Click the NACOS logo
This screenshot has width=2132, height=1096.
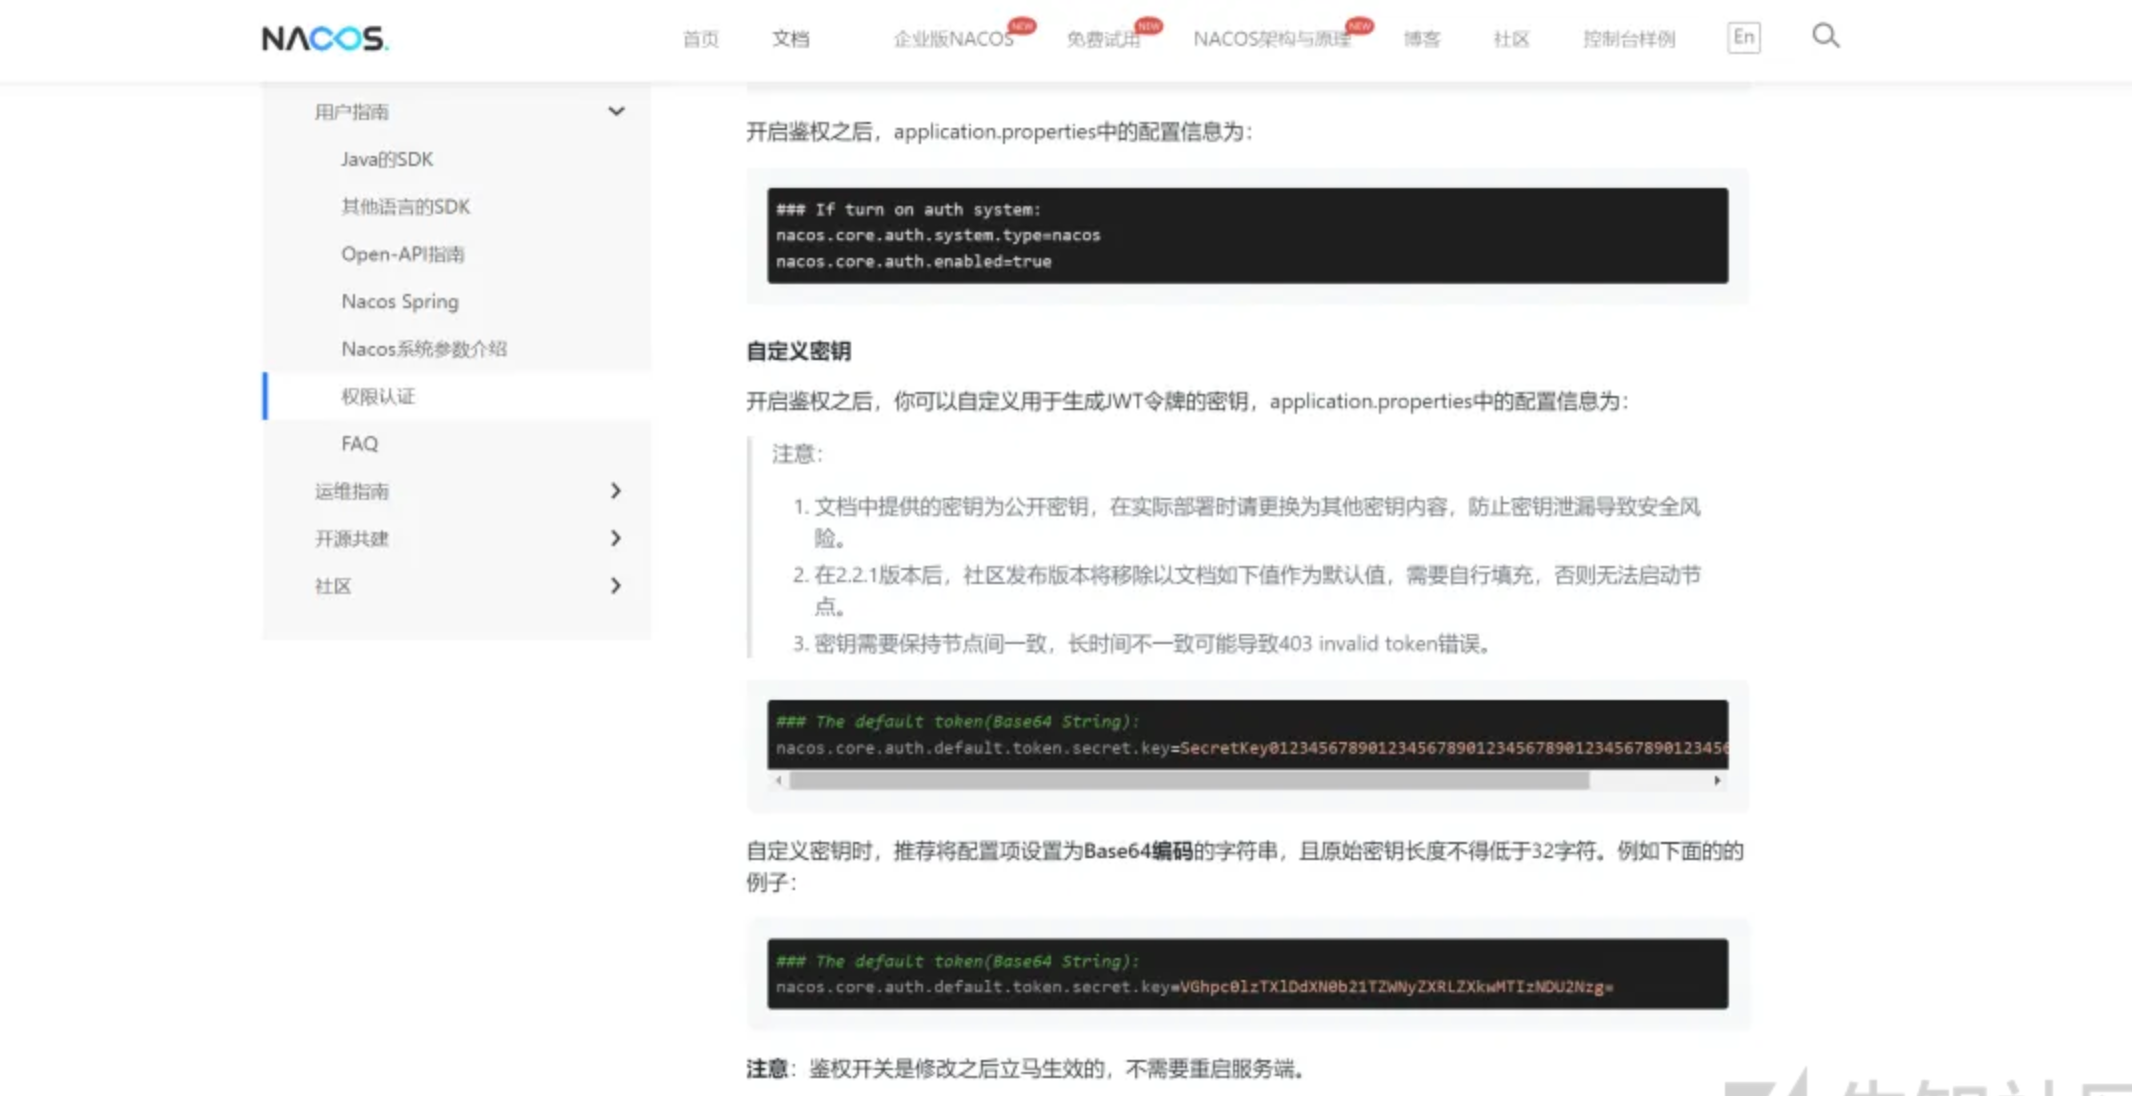pos(325,38)
